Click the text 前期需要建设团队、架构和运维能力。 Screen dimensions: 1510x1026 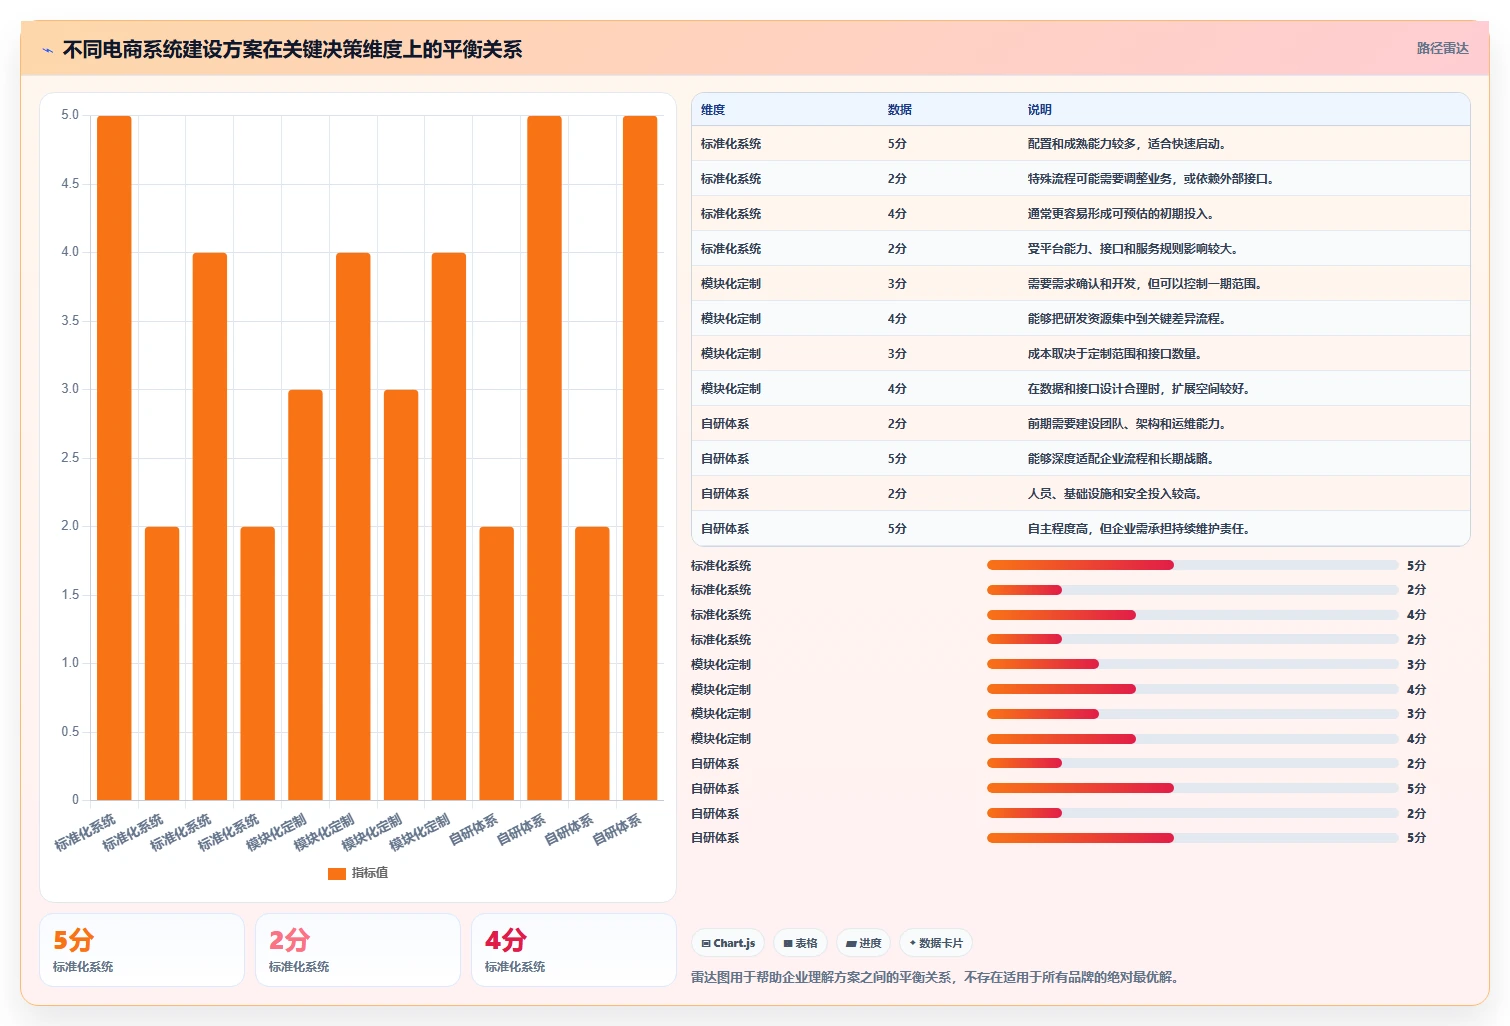coord(1127,424)
